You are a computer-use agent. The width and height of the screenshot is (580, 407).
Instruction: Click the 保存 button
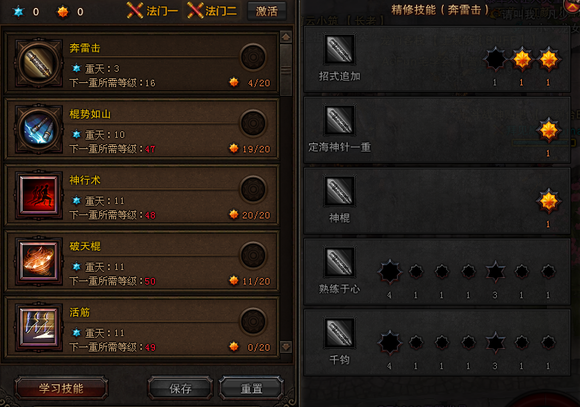(x=181, y=388)
